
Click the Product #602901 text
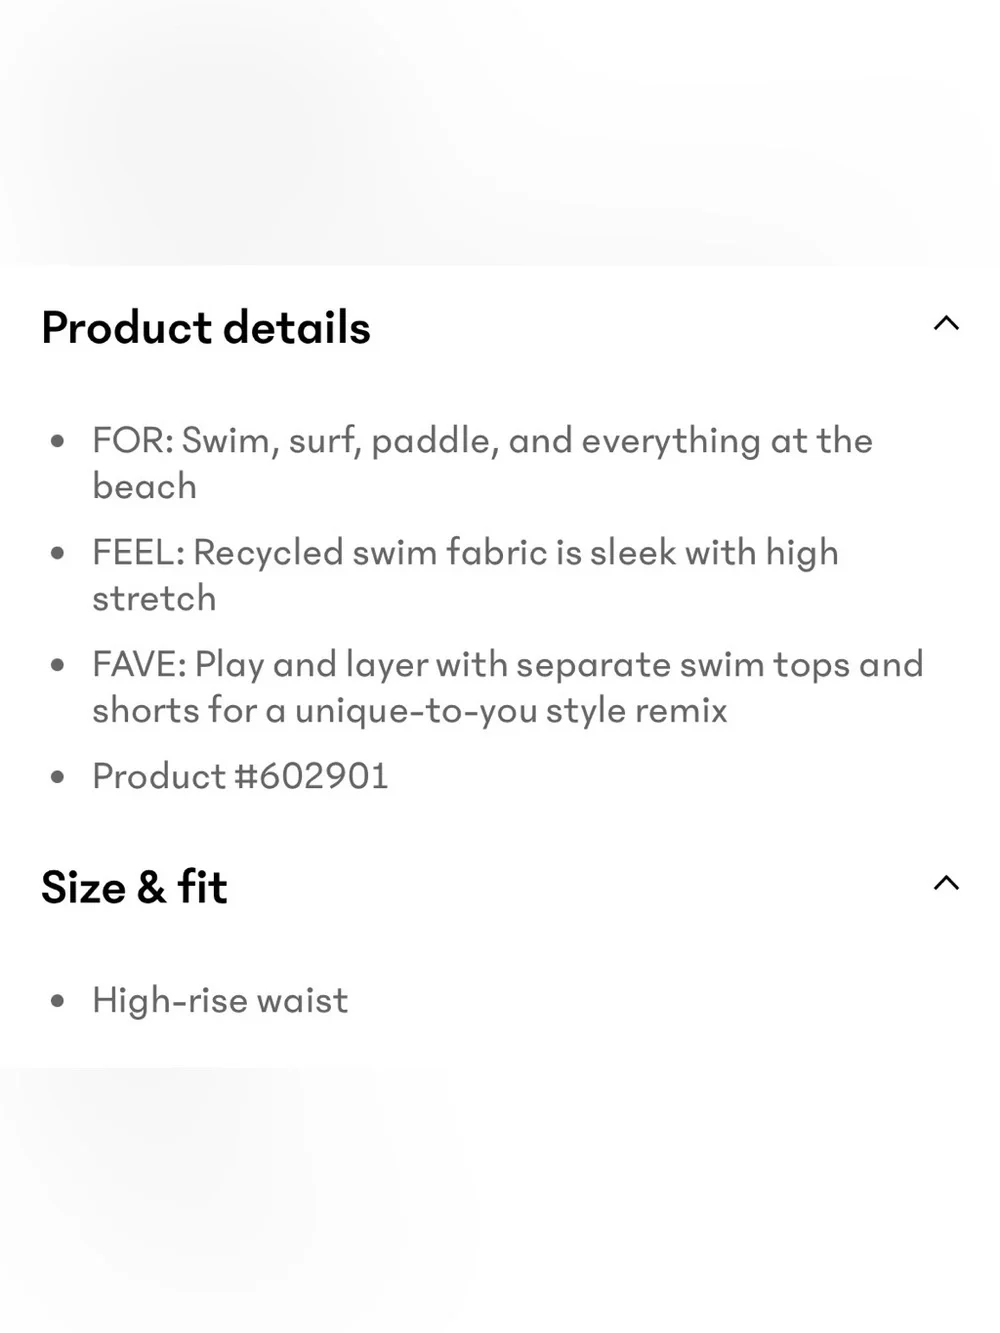click(240, 776)
